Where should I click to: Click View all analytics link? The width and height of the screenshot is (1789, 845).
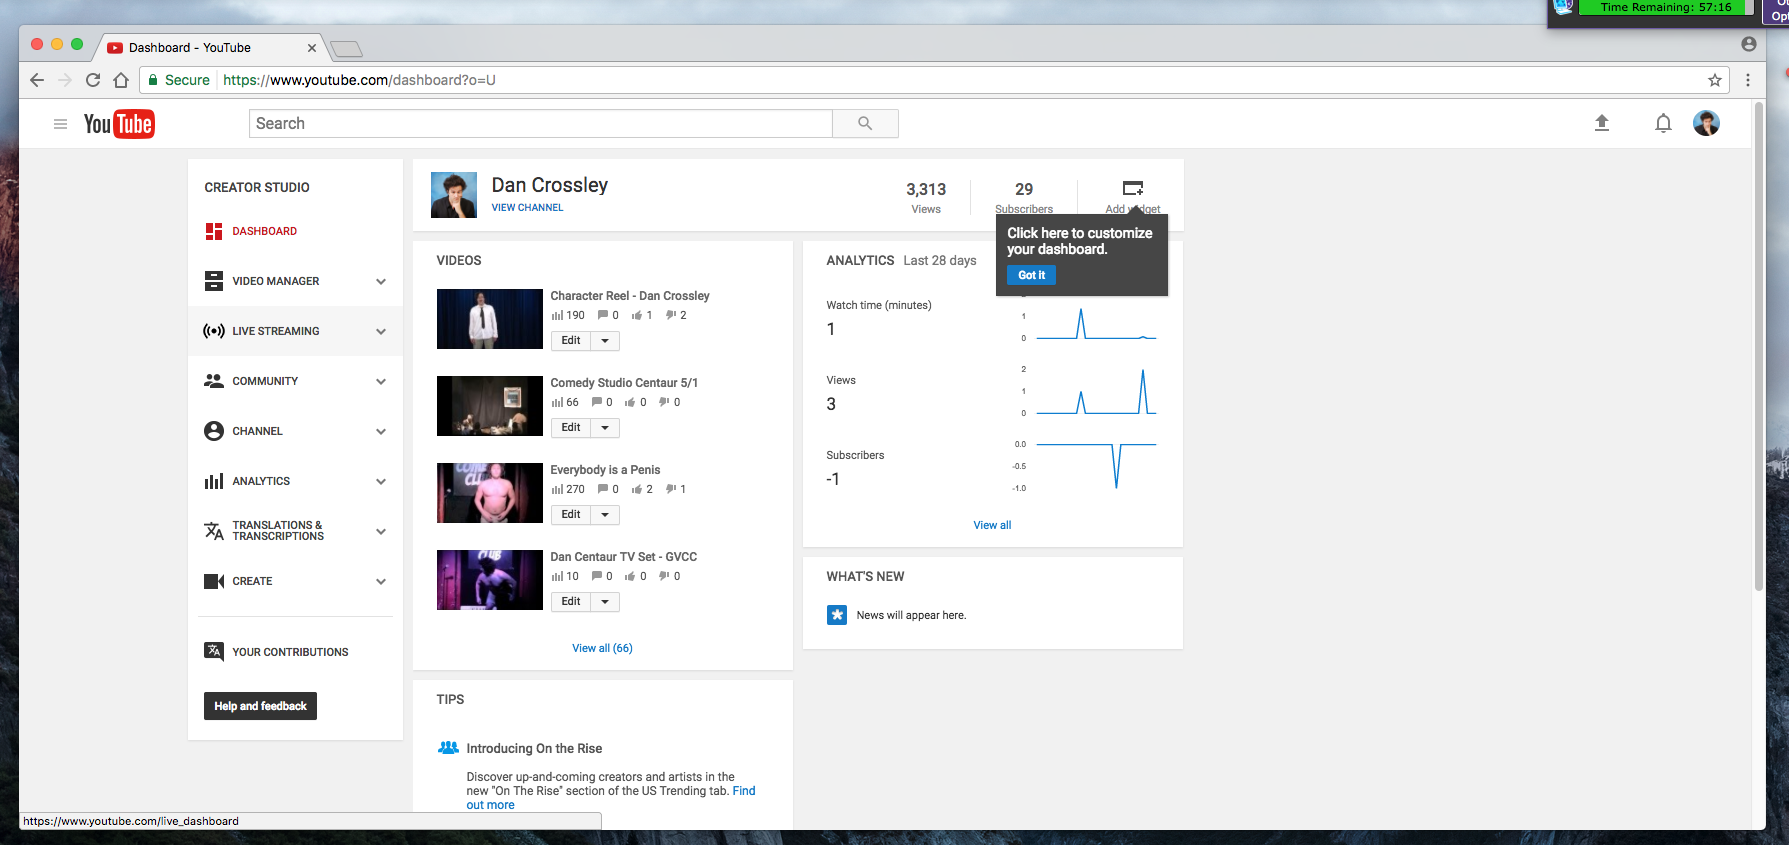pos(992,525)
